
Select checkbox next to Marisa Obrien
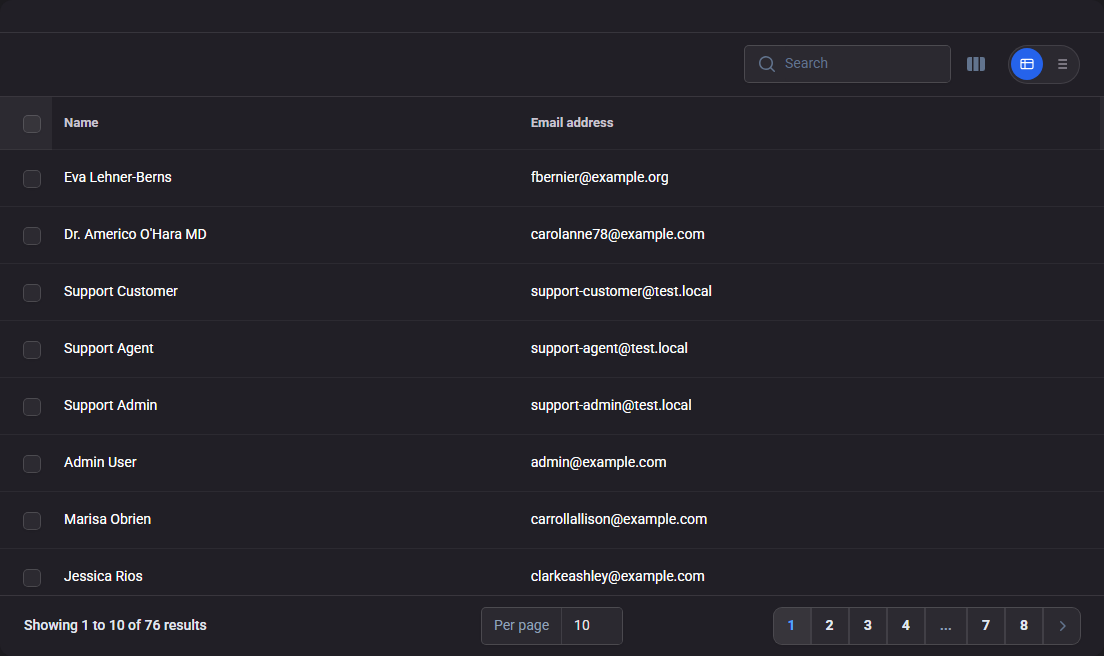click(32, 521)
